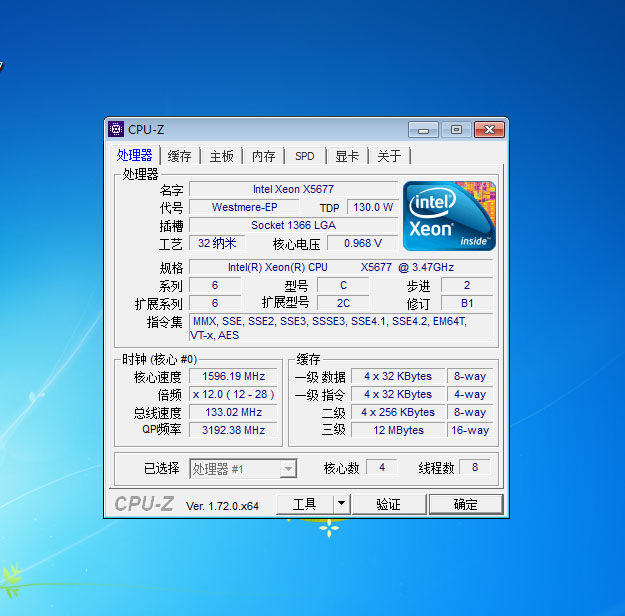Click the 三级 cache 12 MBytes value
Screen dimensions: 625x616
tap(398, 430)
